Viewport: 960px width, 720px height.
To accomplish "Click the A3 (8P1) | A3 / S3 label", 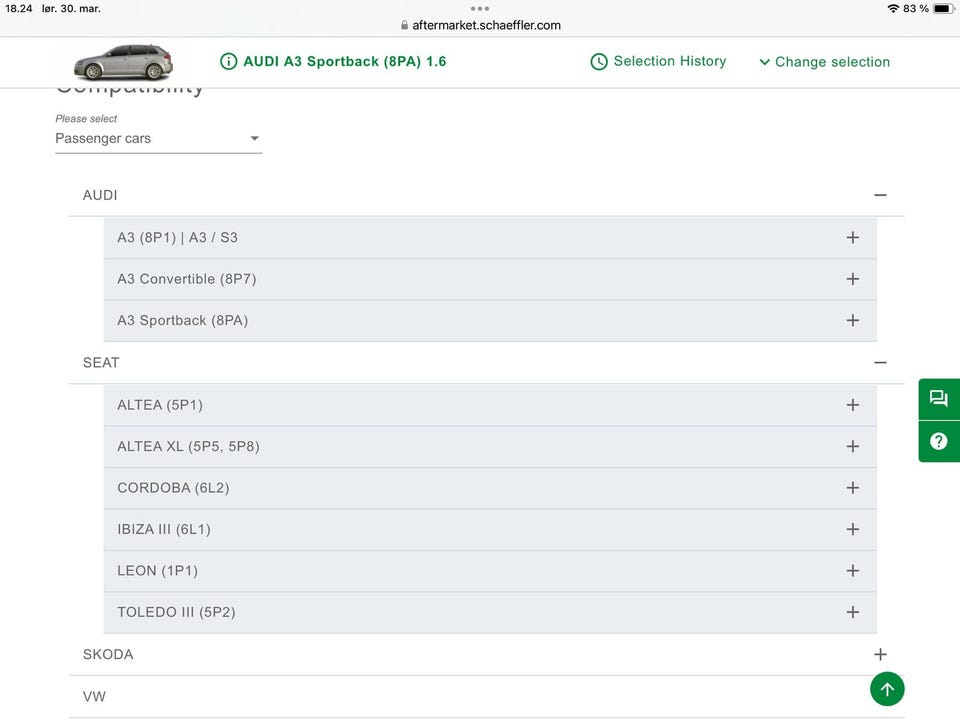I will 178,238.
